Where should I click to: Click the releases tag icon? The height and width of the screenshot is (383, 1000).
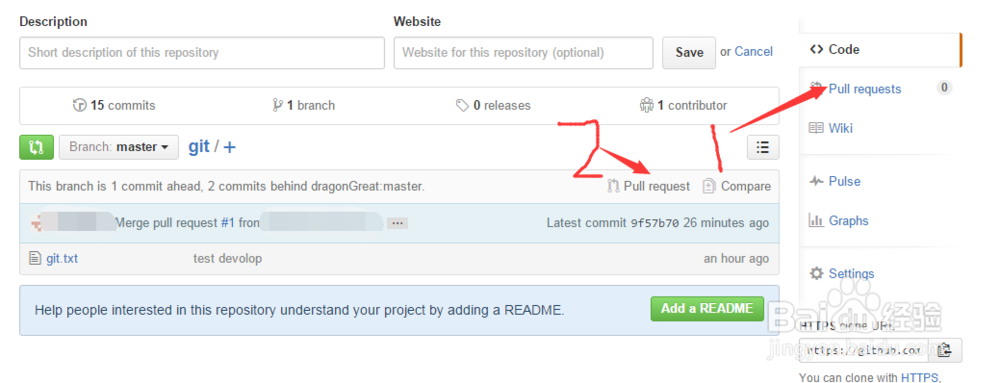pyautogui.click(x=462, y=106)
